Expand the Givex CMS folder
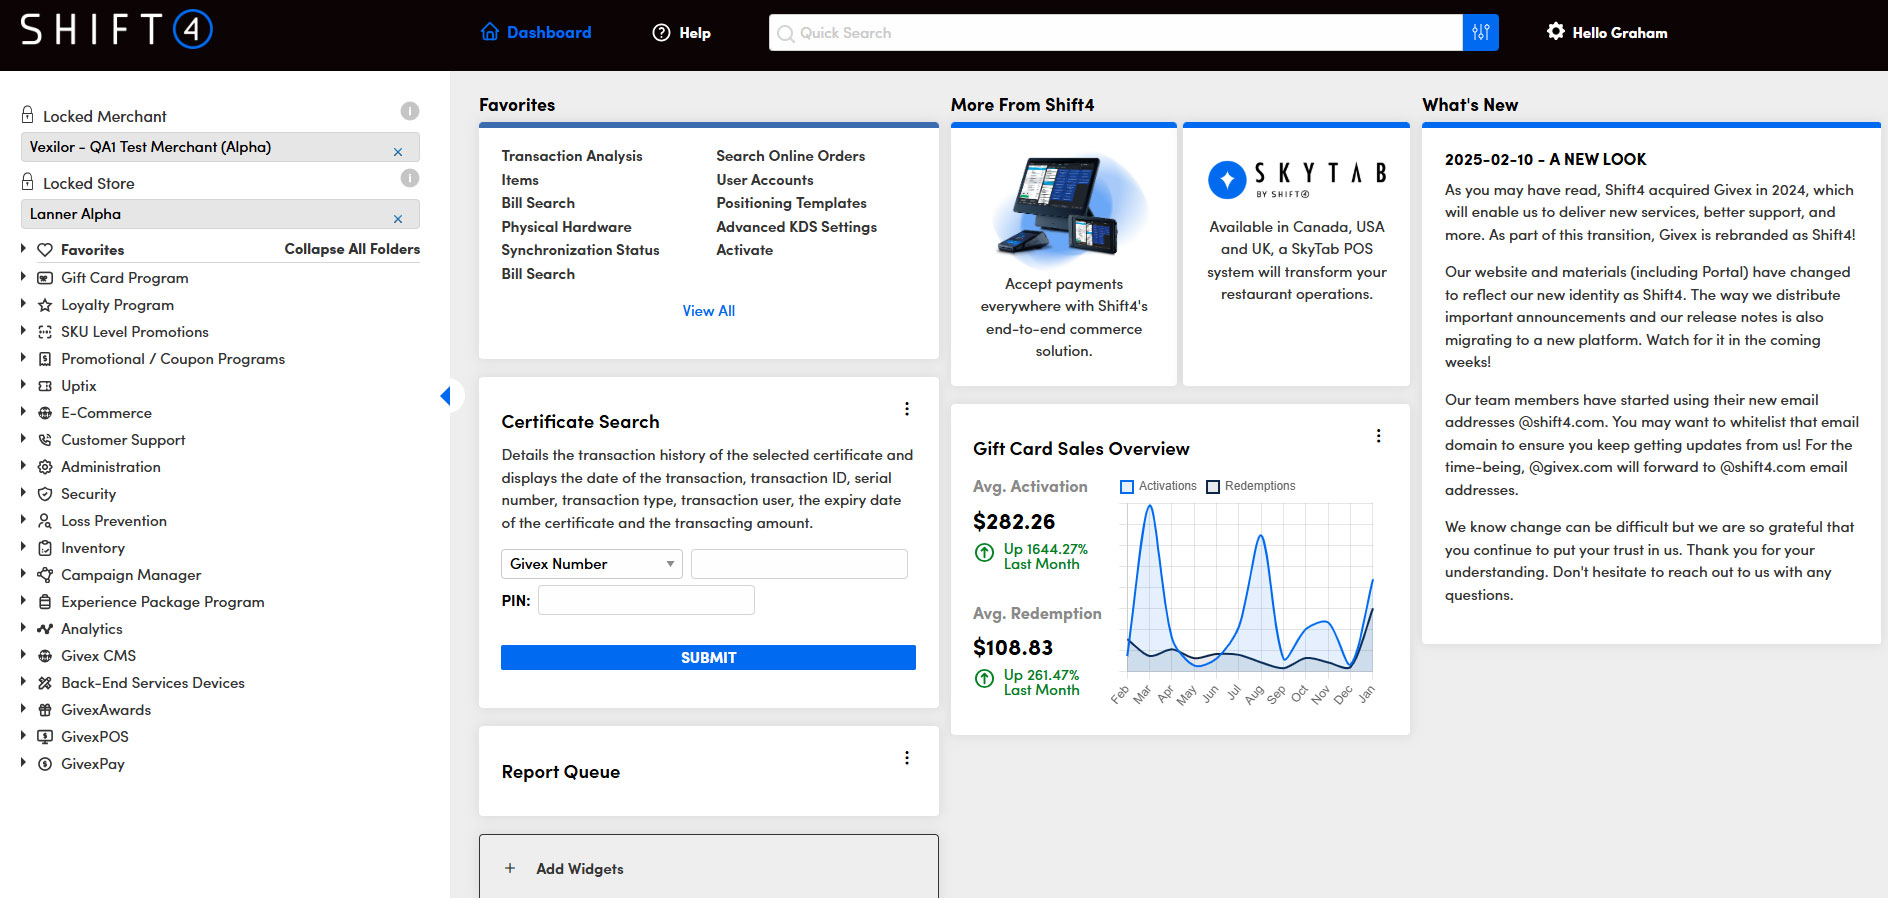The image size is (1888, 898). (23, 655)
